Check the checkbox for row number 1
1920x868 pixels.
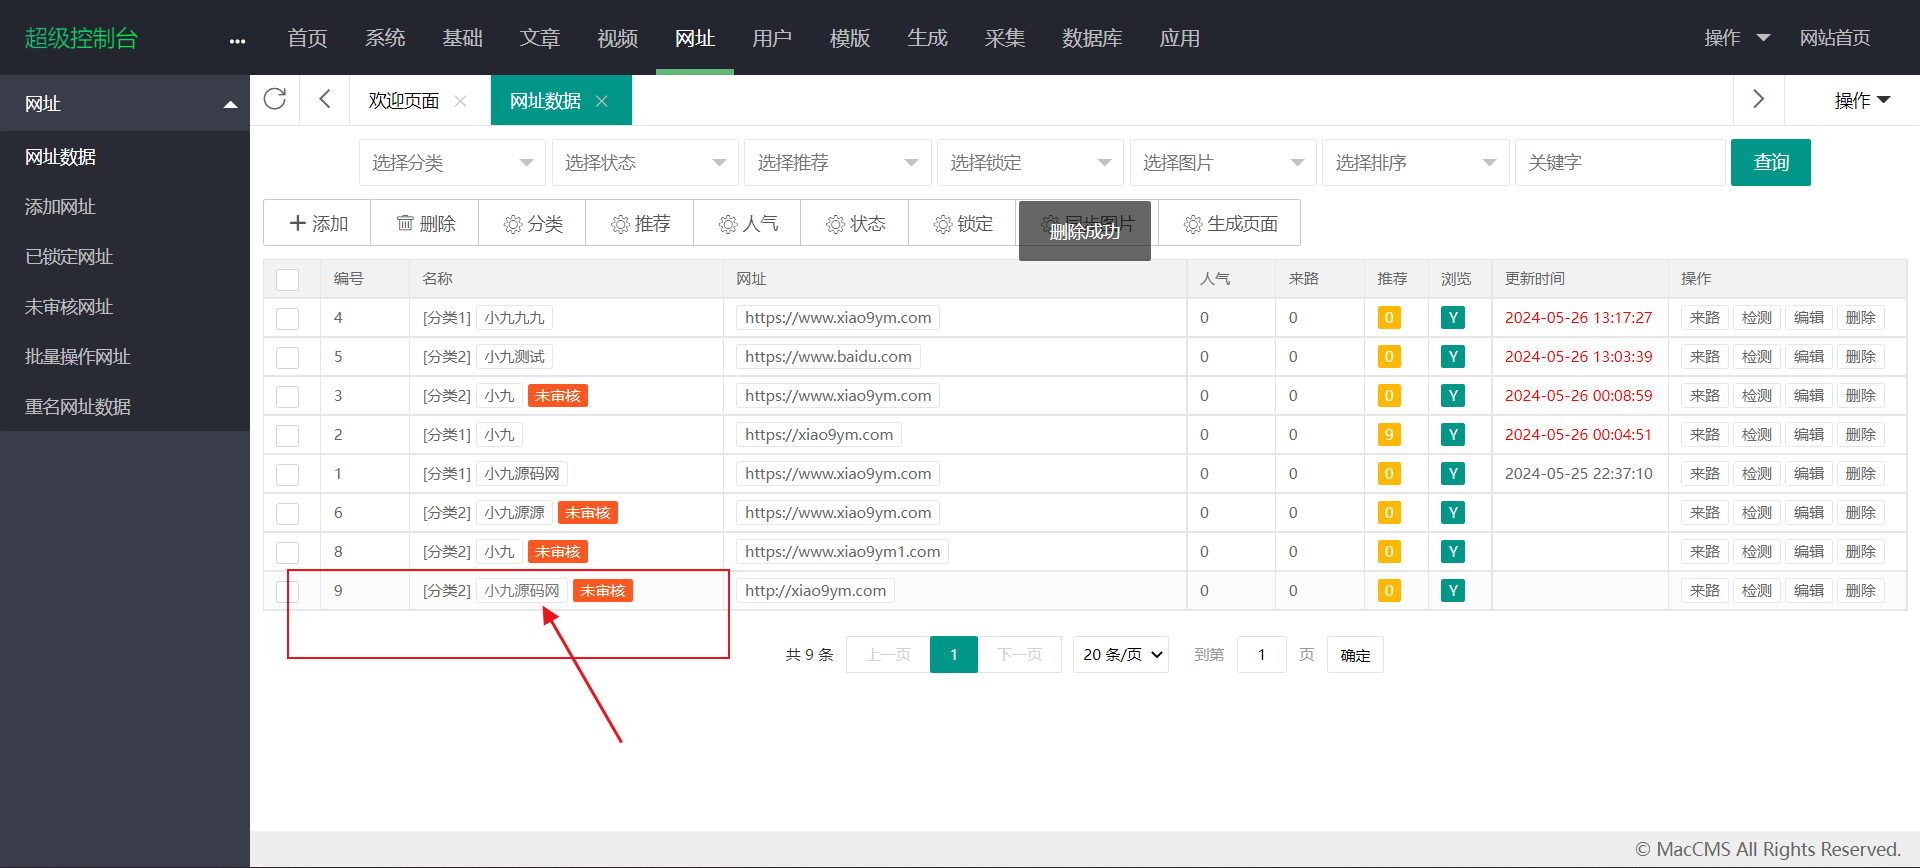coord(287,475)
